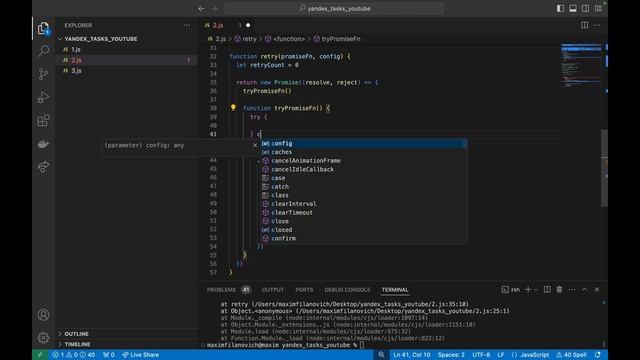640x360 pixels.
Task: Switch to the PORTS tab
Action: 304,290
